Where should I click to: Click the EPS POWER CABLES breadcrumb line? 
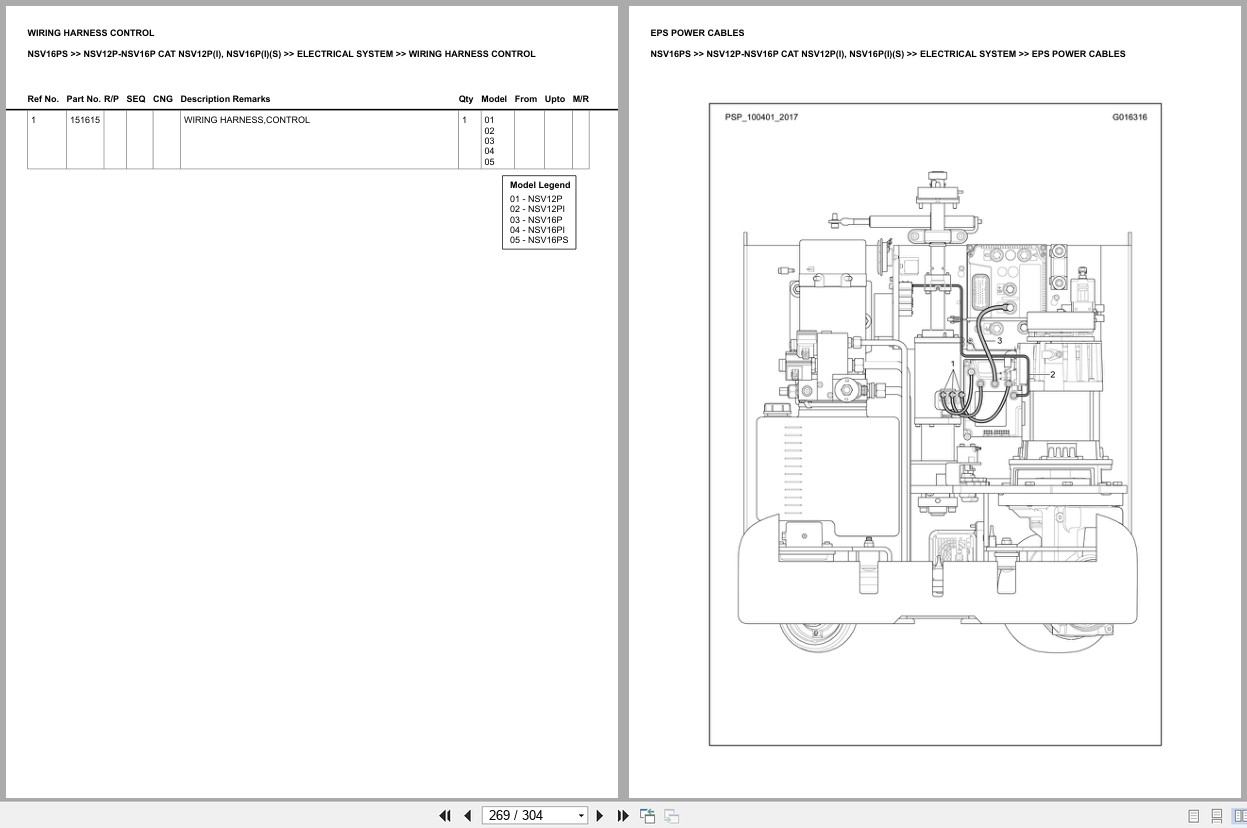click(x=889, y=54)
